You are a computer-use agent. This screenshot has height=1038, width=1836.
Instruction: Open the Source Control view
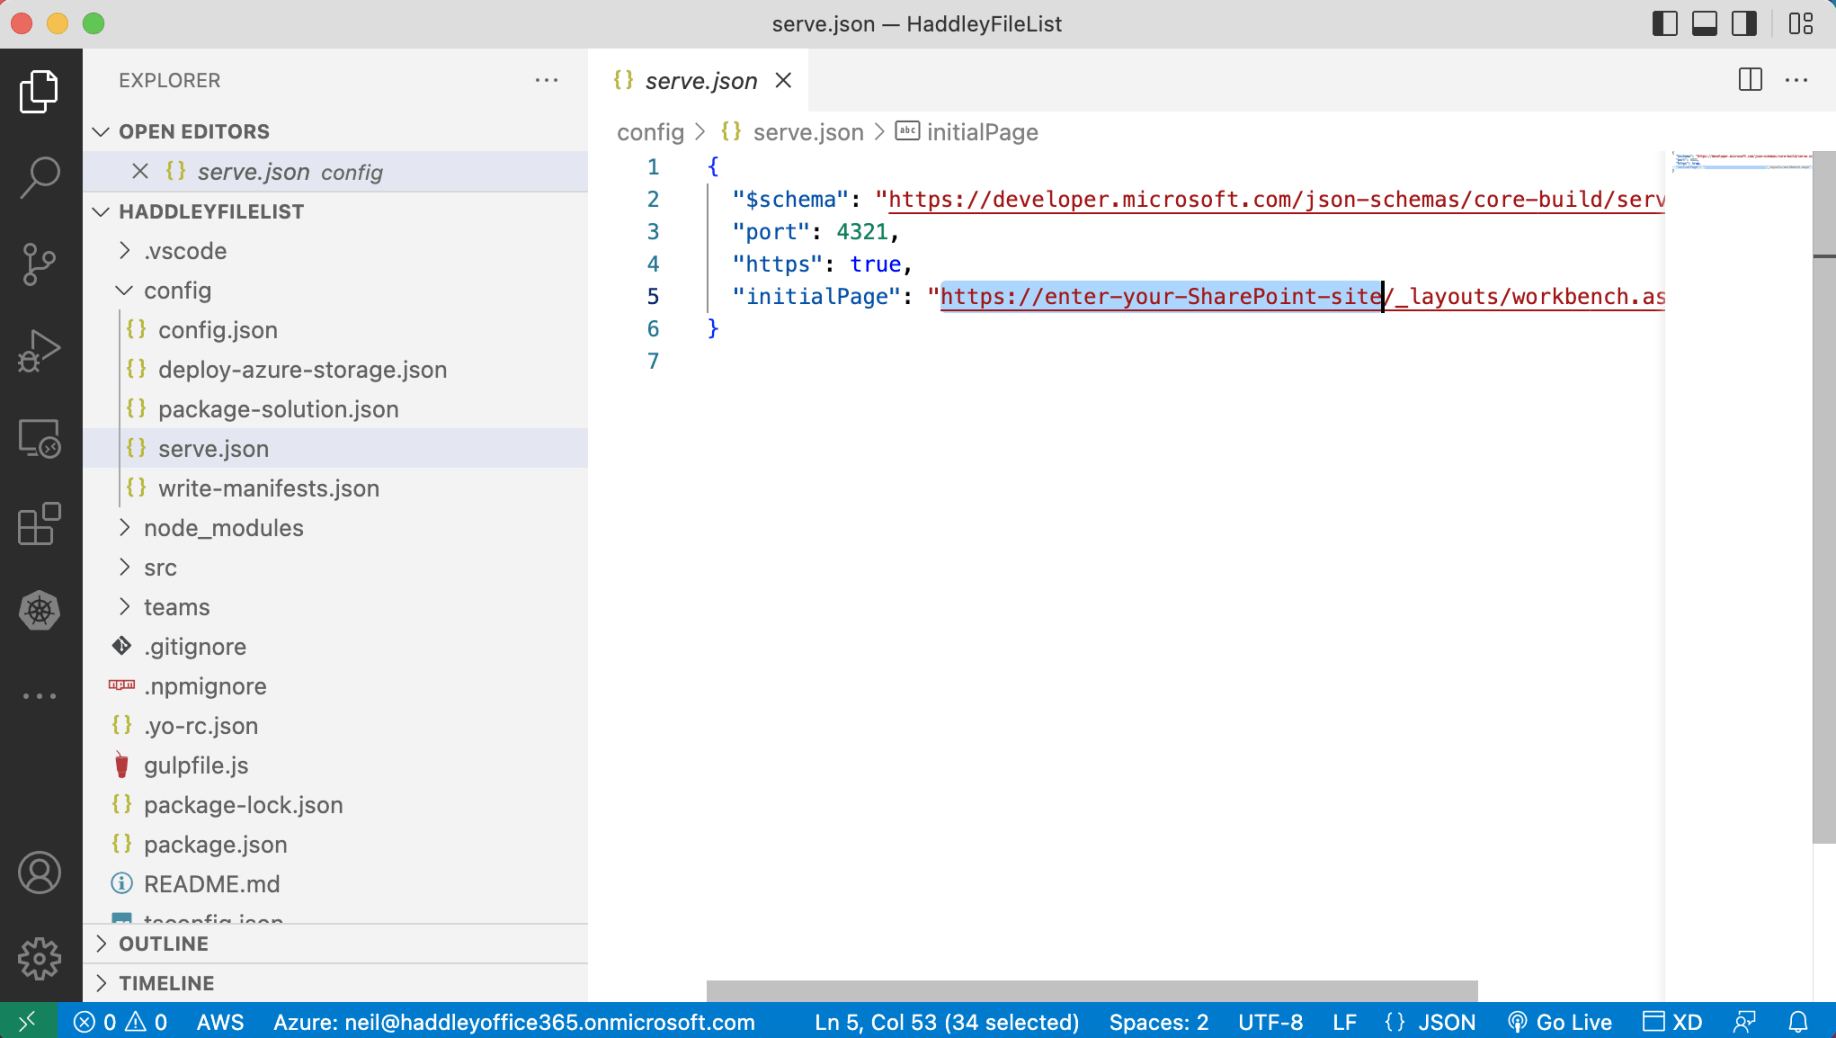(40, 264)
